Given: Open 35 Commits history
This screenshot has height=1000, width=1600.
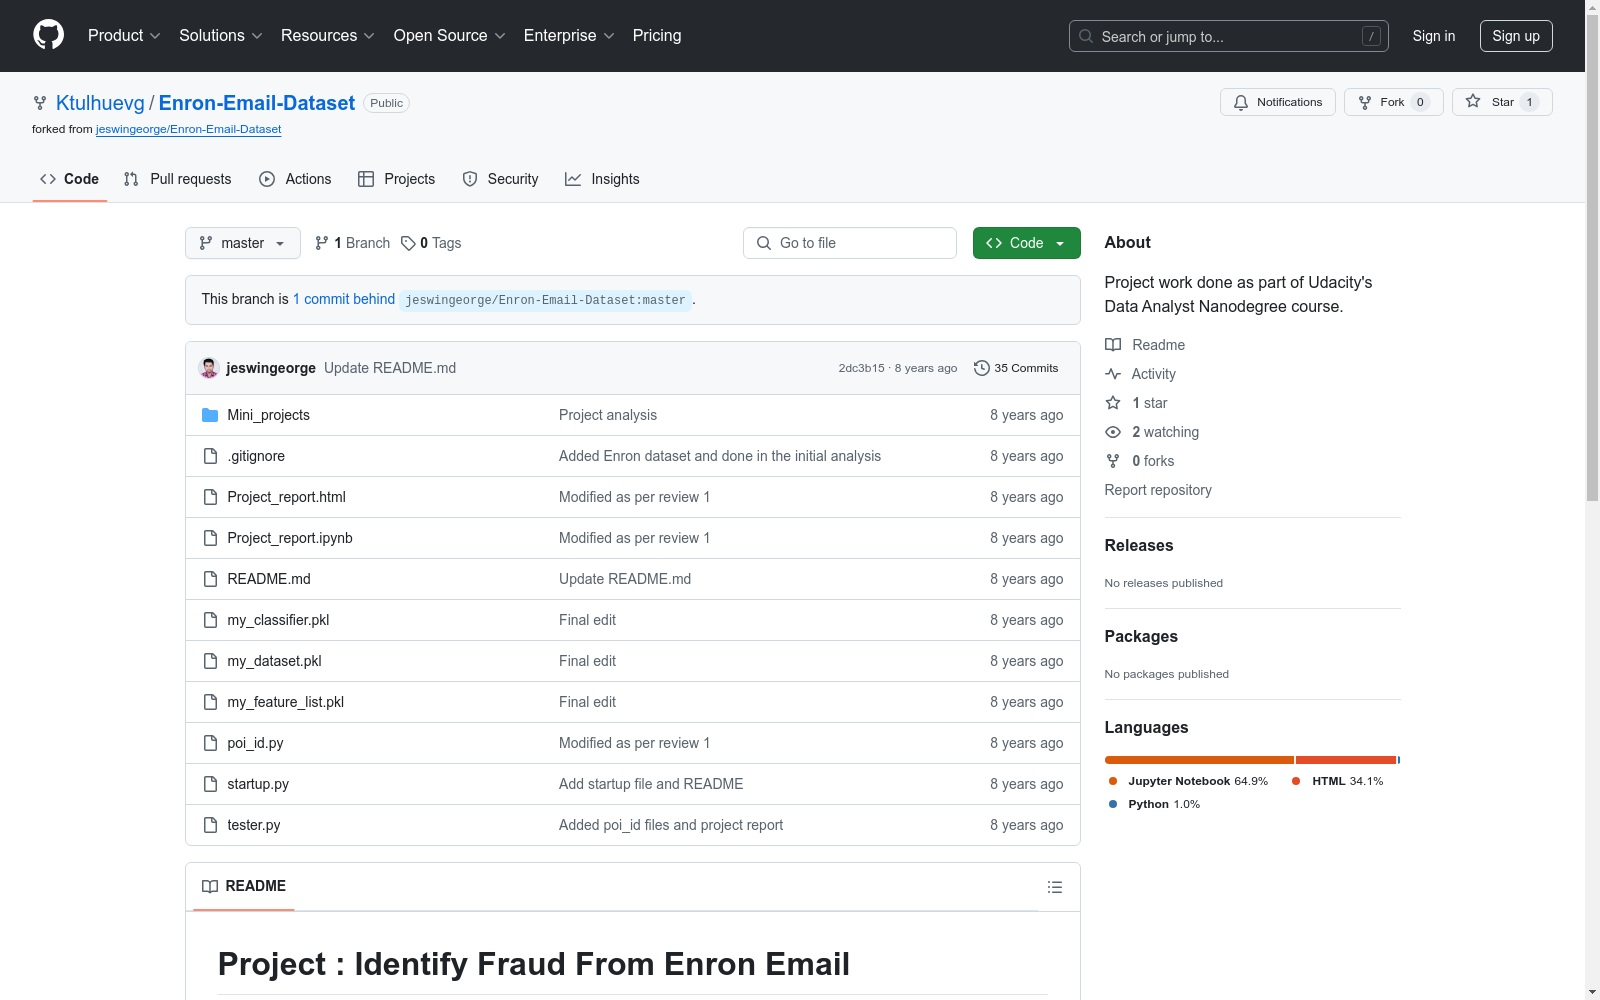Looking at the screenshot, I should tap(1016, 368).
